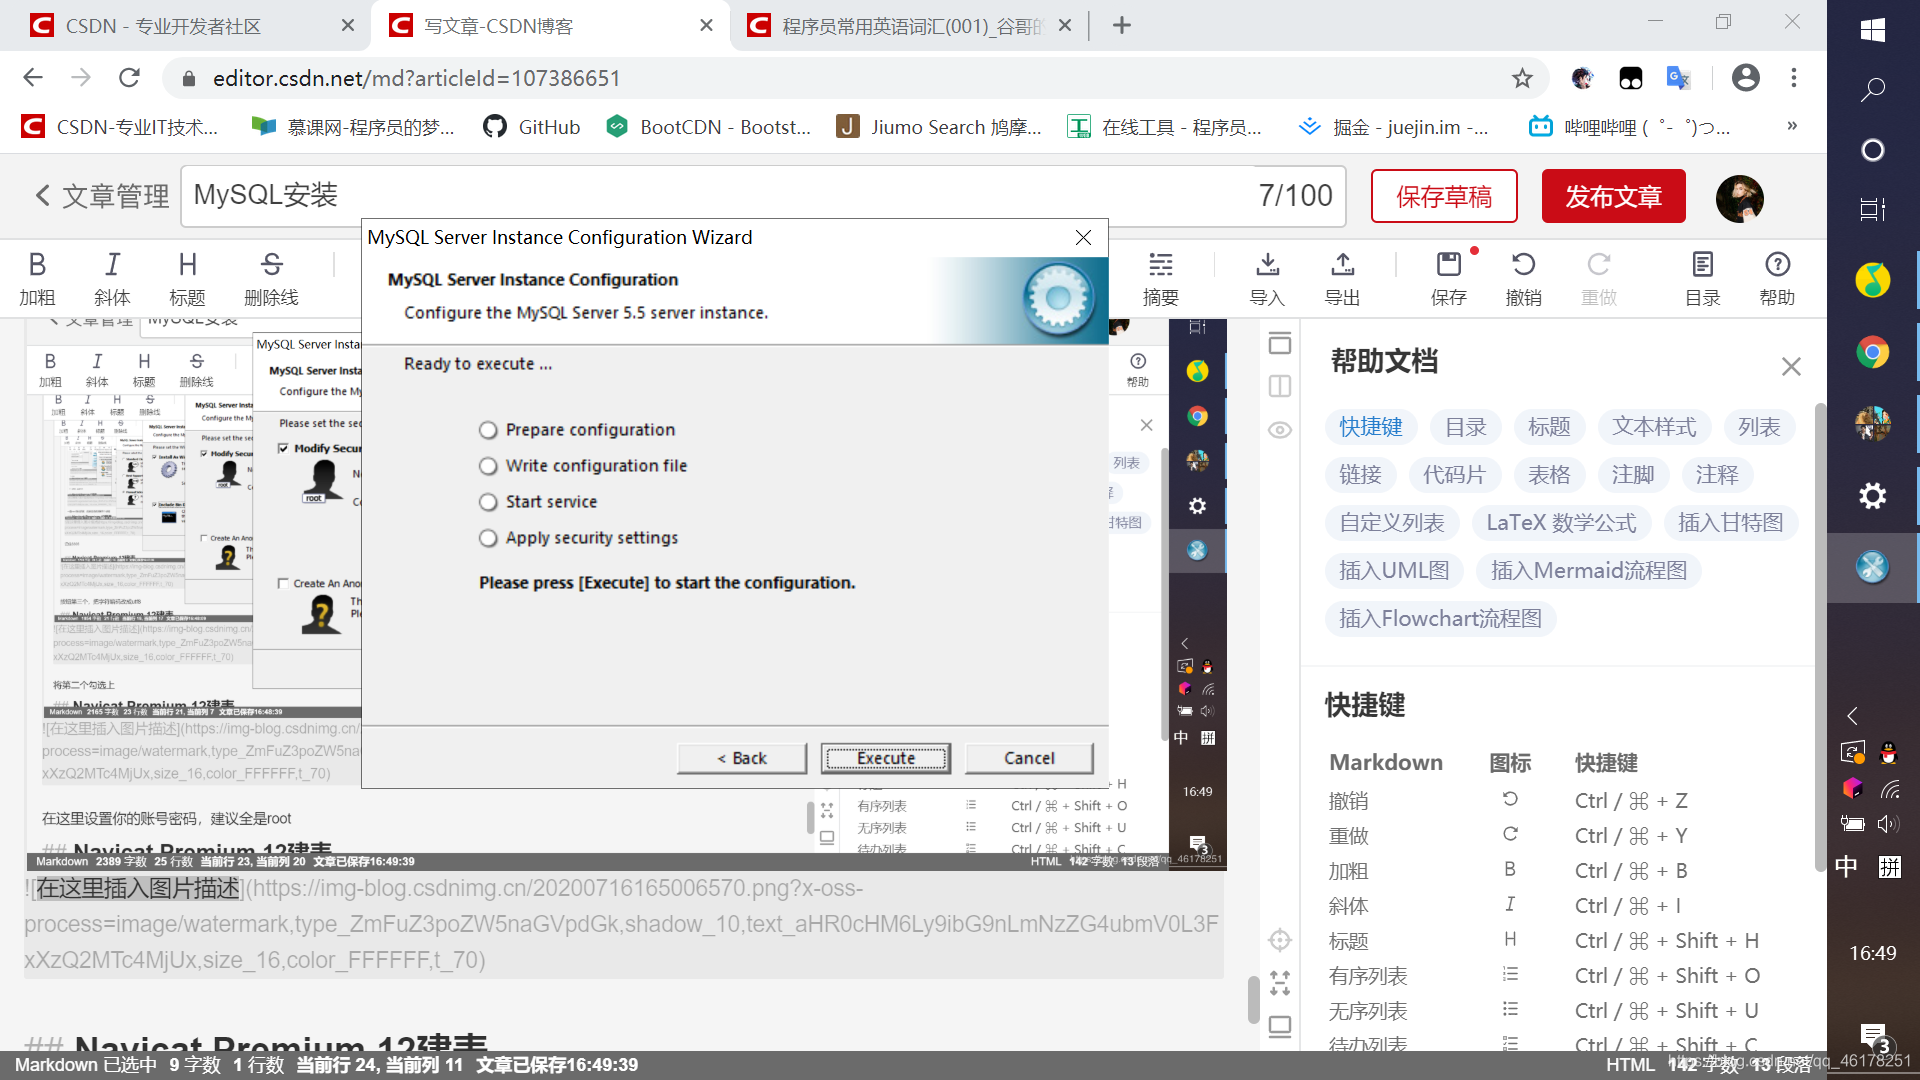Bookmark this page with star icon
This screenshot has height=1080, width=1920.
click(1522, 78)
